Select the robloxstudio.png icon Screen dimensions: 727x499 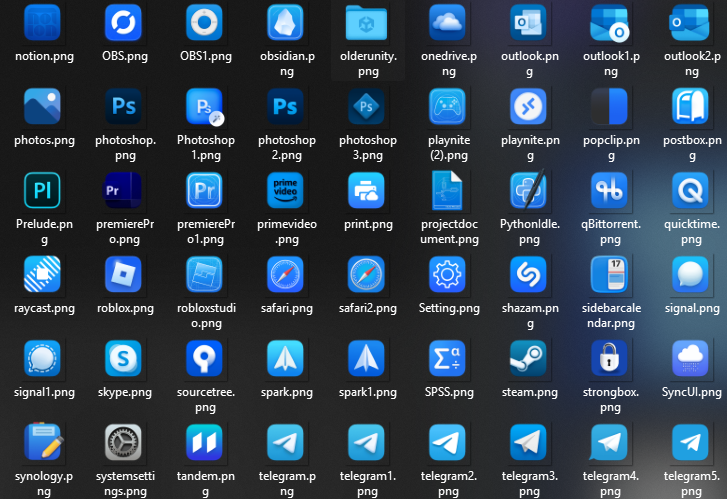(204, 274)
